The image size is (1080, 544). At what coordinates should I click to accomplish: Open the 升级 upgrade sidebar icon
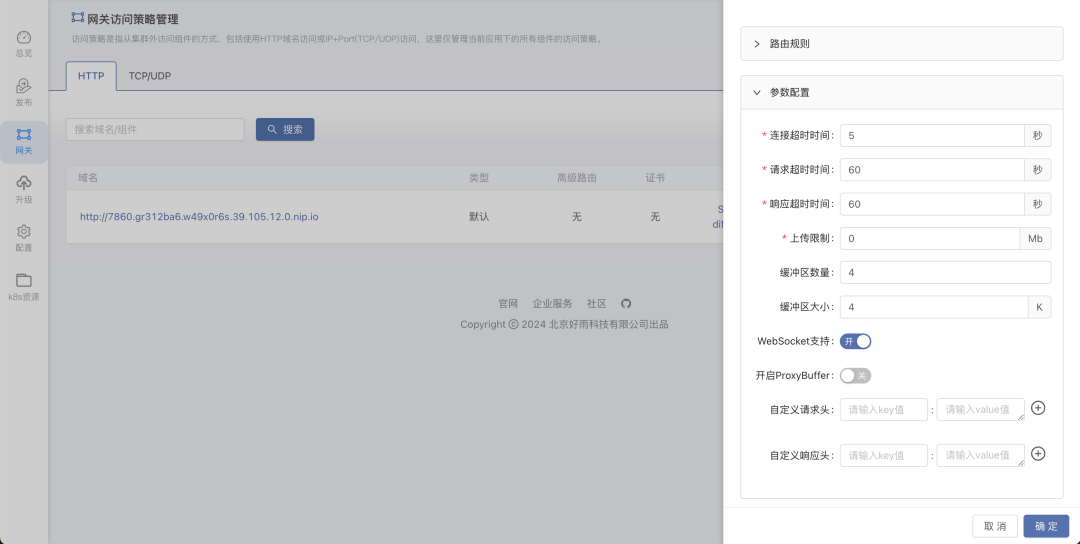pyautogui.click(x=24, y=183)
